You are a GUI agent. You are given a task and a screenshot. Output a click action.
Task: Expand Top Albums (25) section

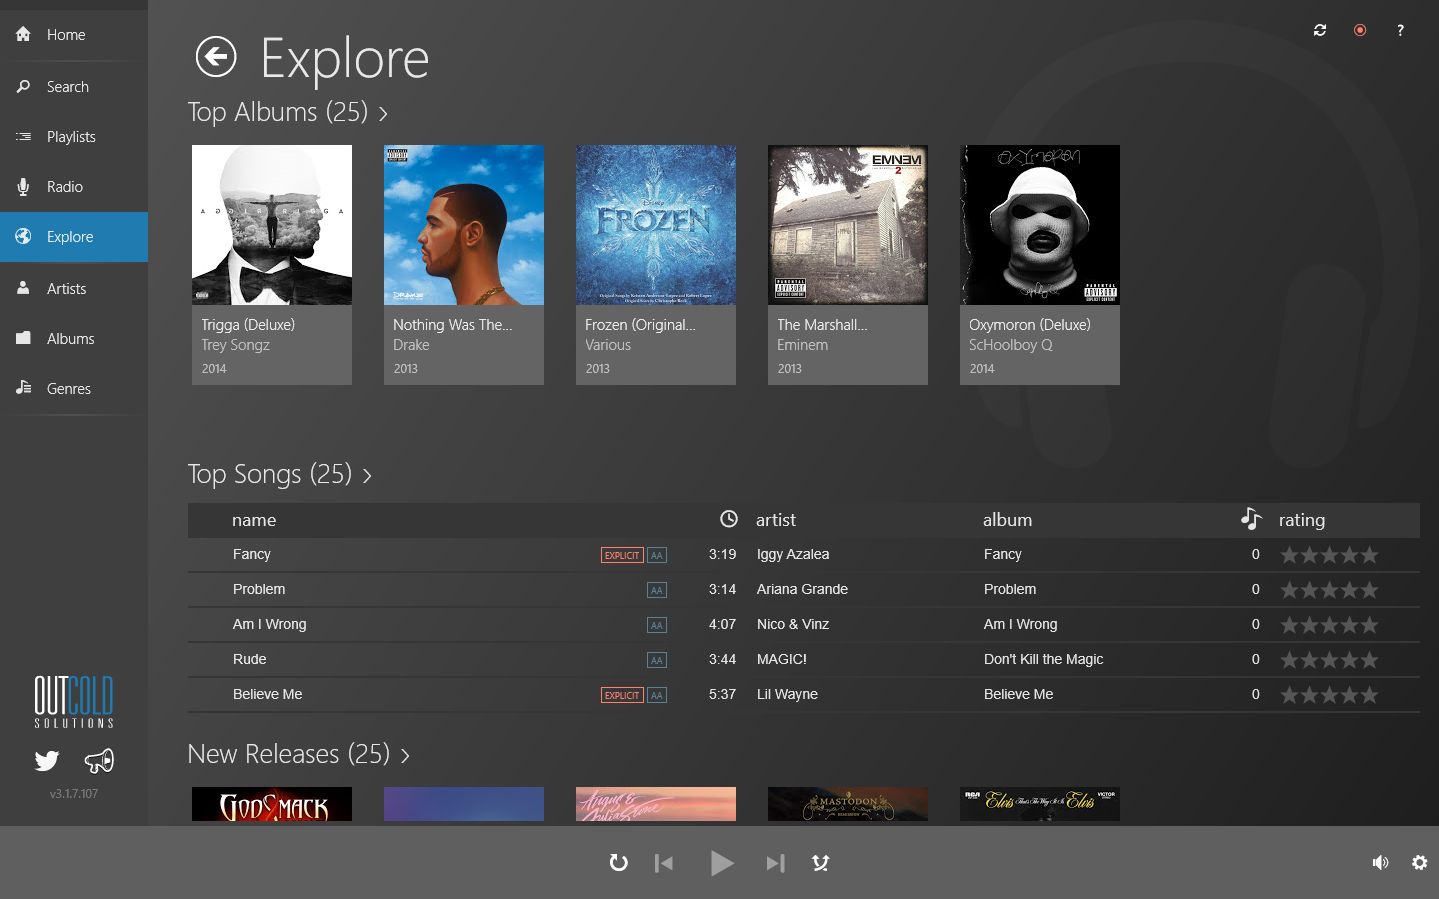click(x=288, y=112)
